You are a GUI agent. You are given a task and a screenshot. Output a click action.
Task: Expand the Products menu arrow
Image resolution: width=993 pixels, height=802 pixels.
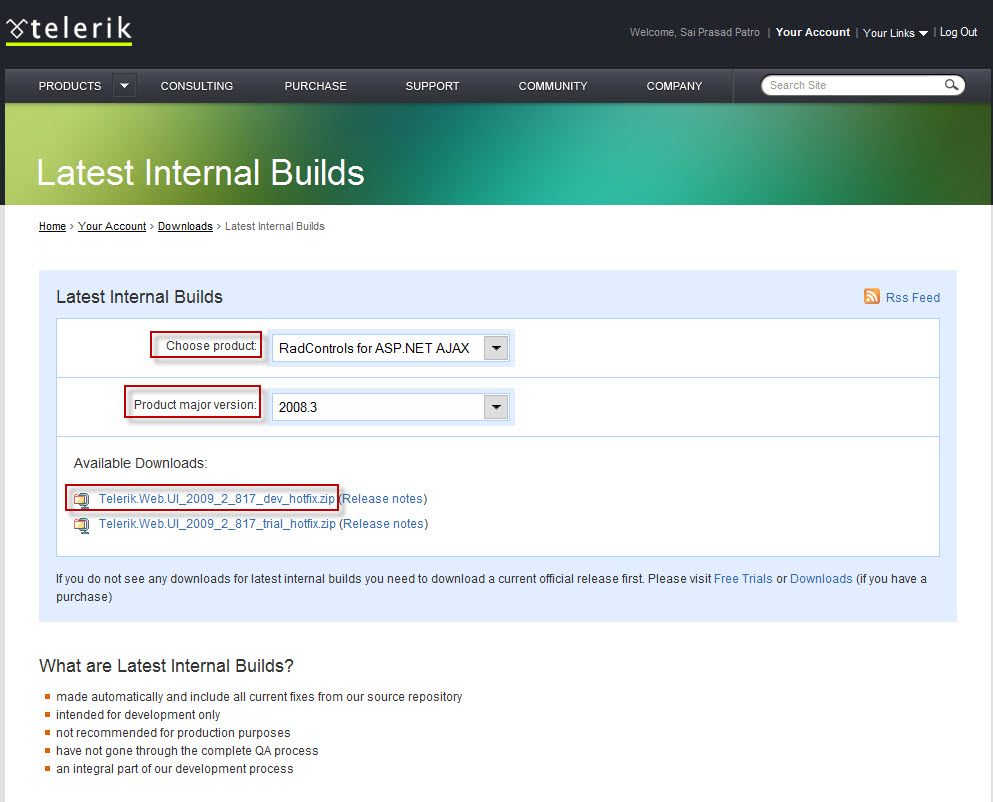click(125, 86)
